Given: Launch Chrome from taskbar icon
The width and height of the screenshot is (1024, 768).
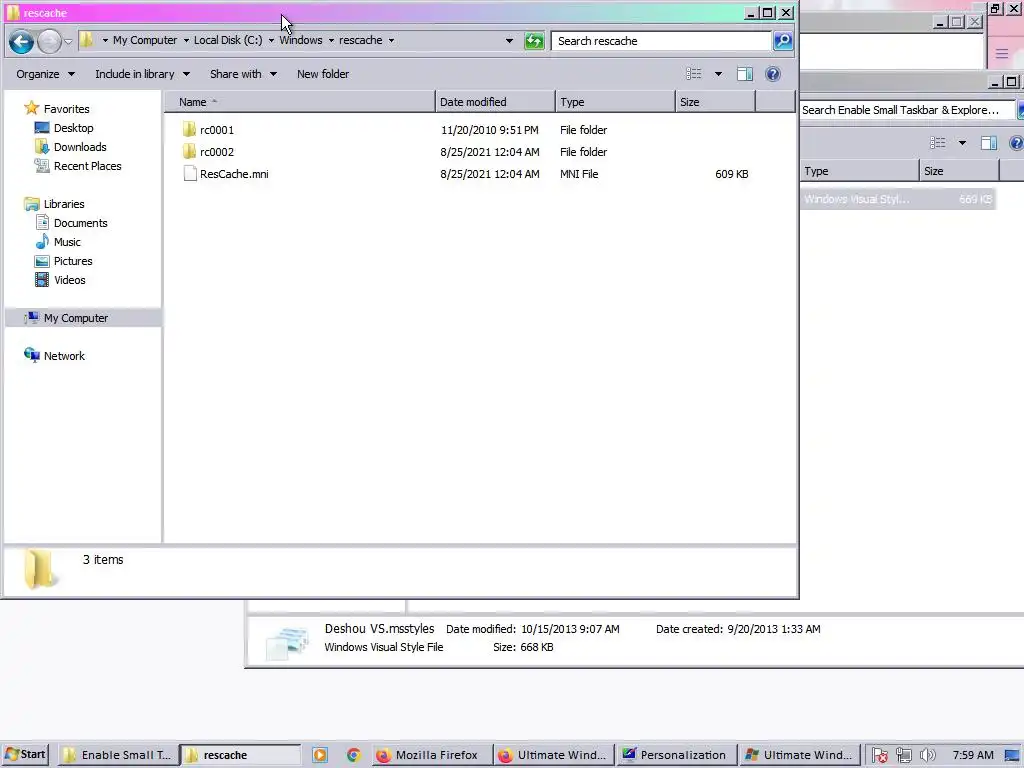Looking at the screenshot, I should [353, 755].
